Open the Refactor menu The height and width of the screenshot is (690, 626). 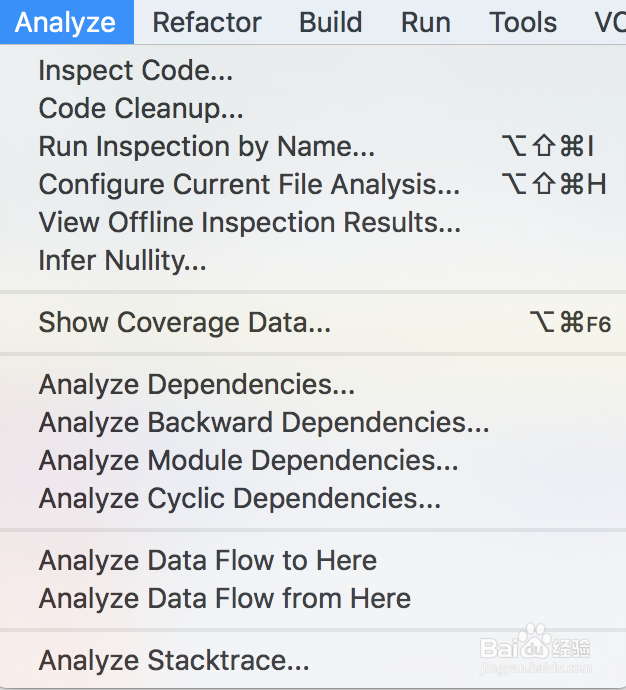tap(207, 22)
